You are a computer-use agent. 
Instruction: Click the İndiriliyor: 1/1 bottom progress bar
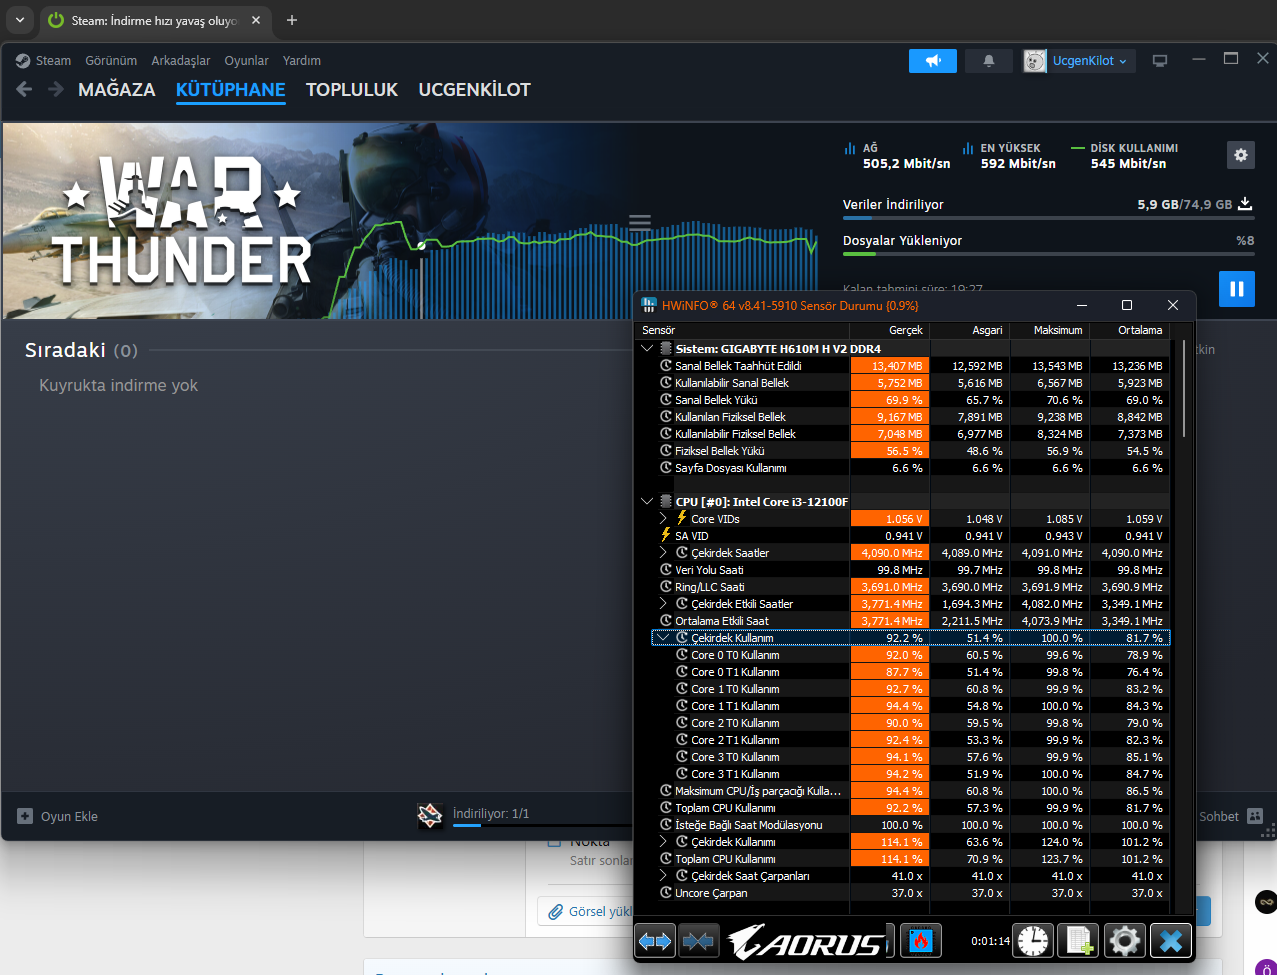(x=541, y=826)
